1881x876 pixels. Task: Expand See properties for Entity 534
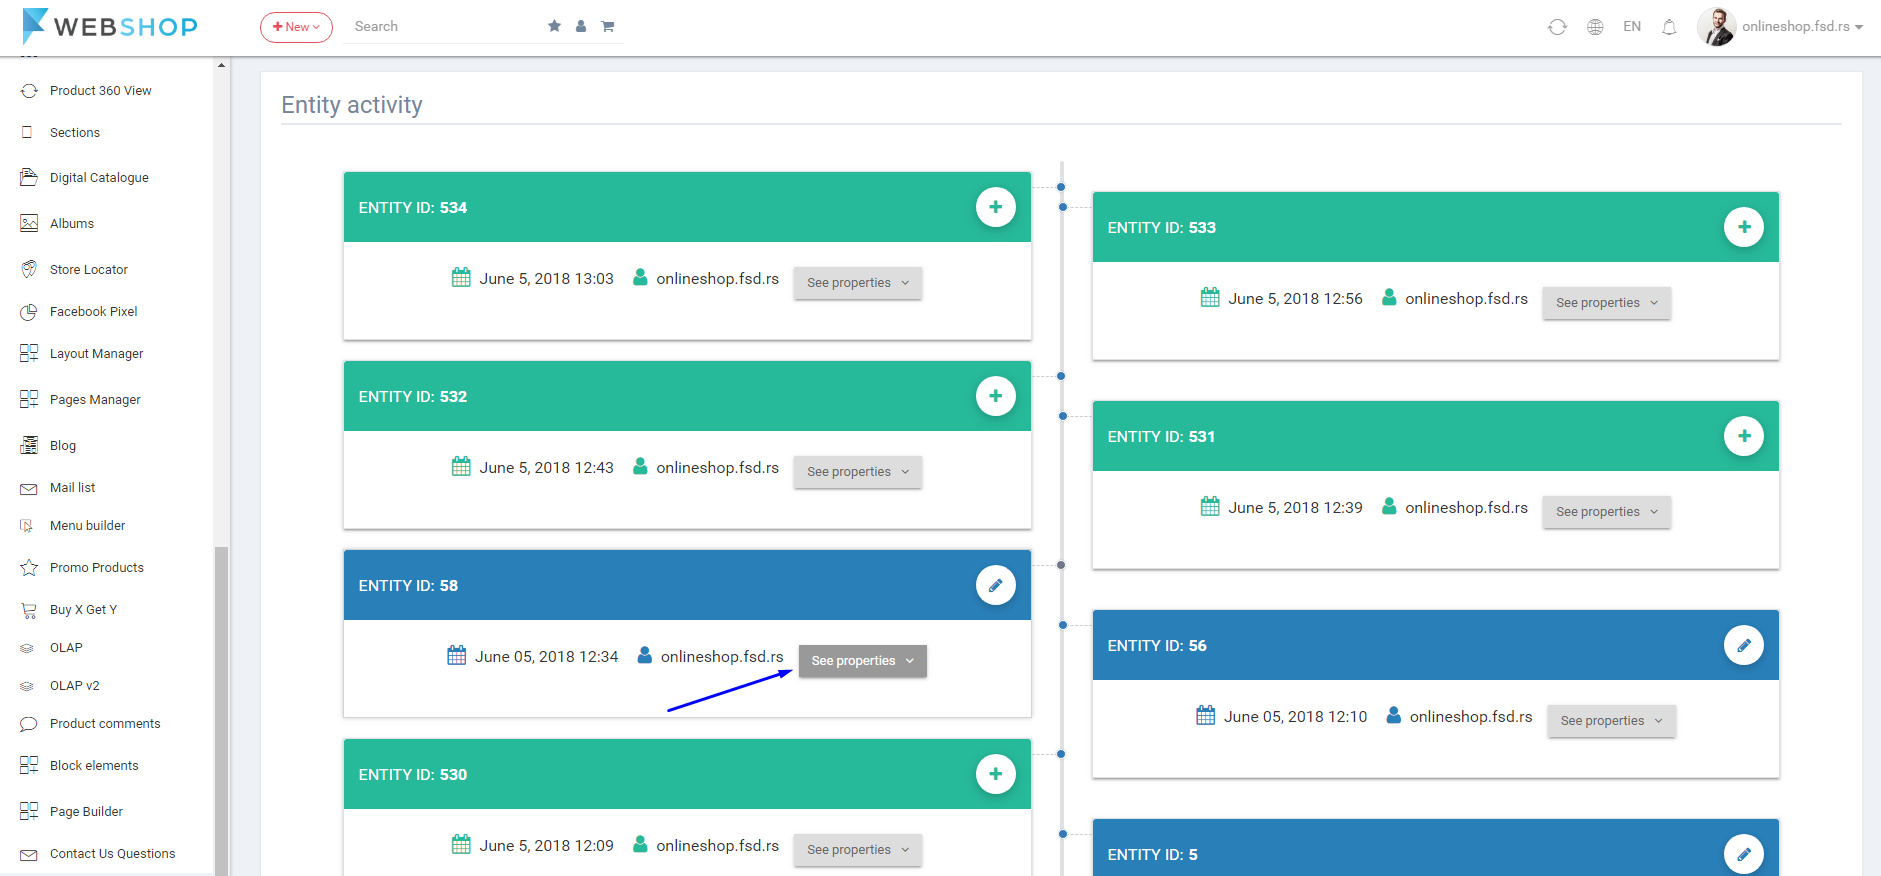tap(858, 283)
